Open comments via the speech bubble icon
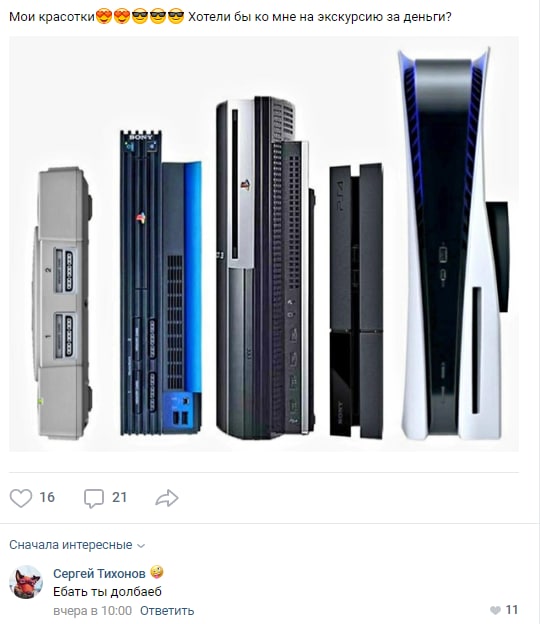 94,498
